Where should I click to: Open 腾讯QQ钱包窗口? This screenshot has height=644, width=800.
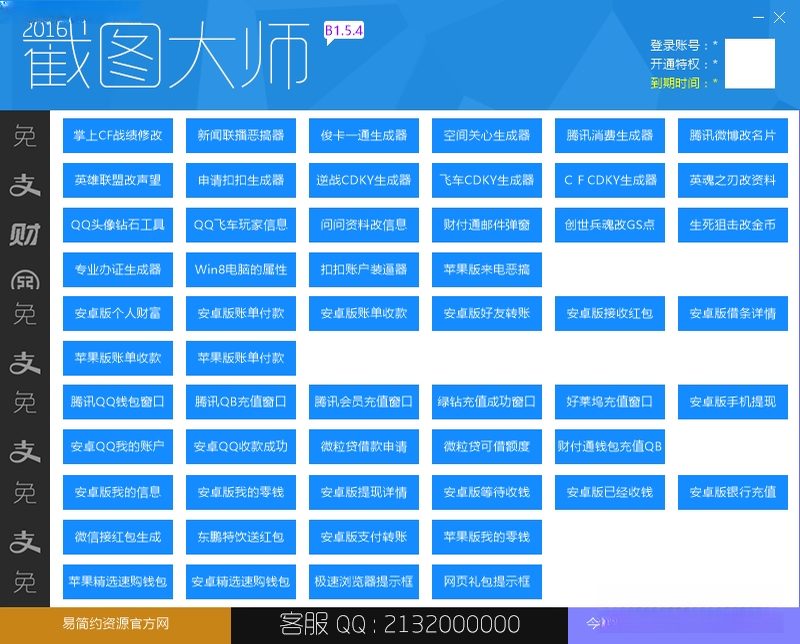coord(118,402)
